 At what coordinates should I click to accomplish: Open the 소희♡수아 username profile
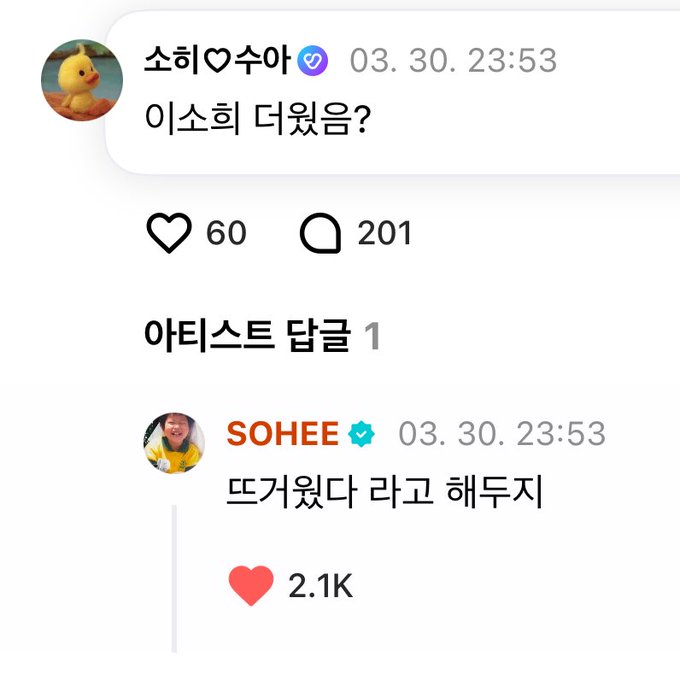216,61
